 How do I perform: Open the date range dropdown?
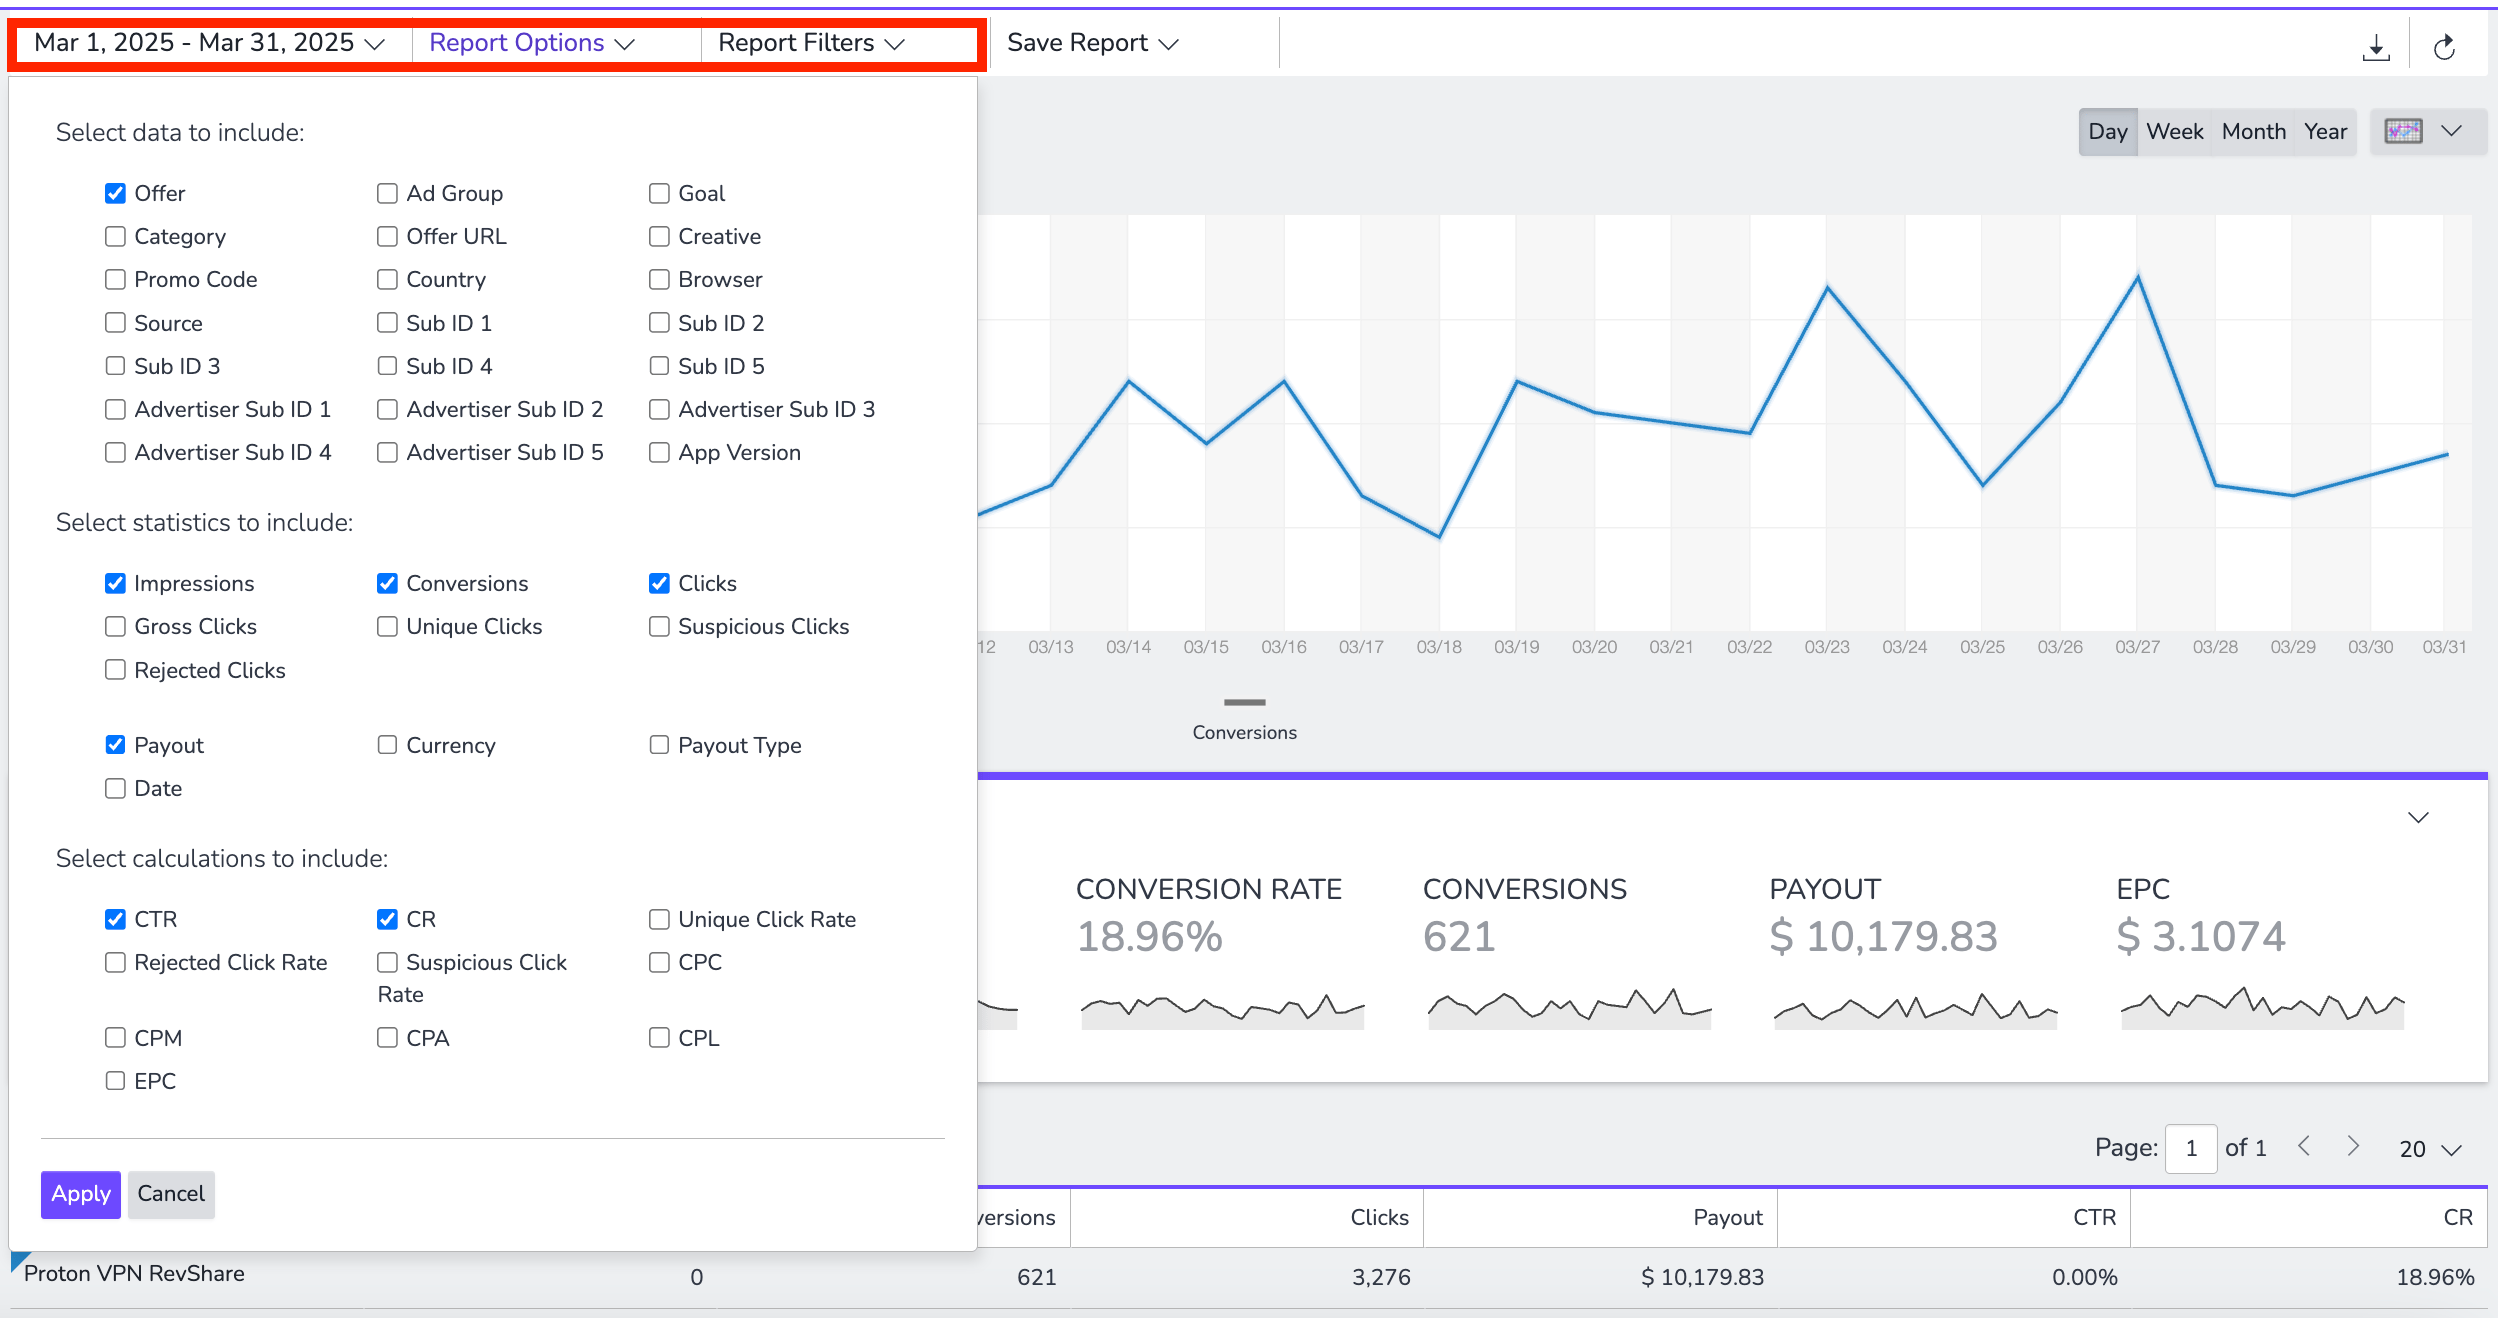tap(210, 43)
